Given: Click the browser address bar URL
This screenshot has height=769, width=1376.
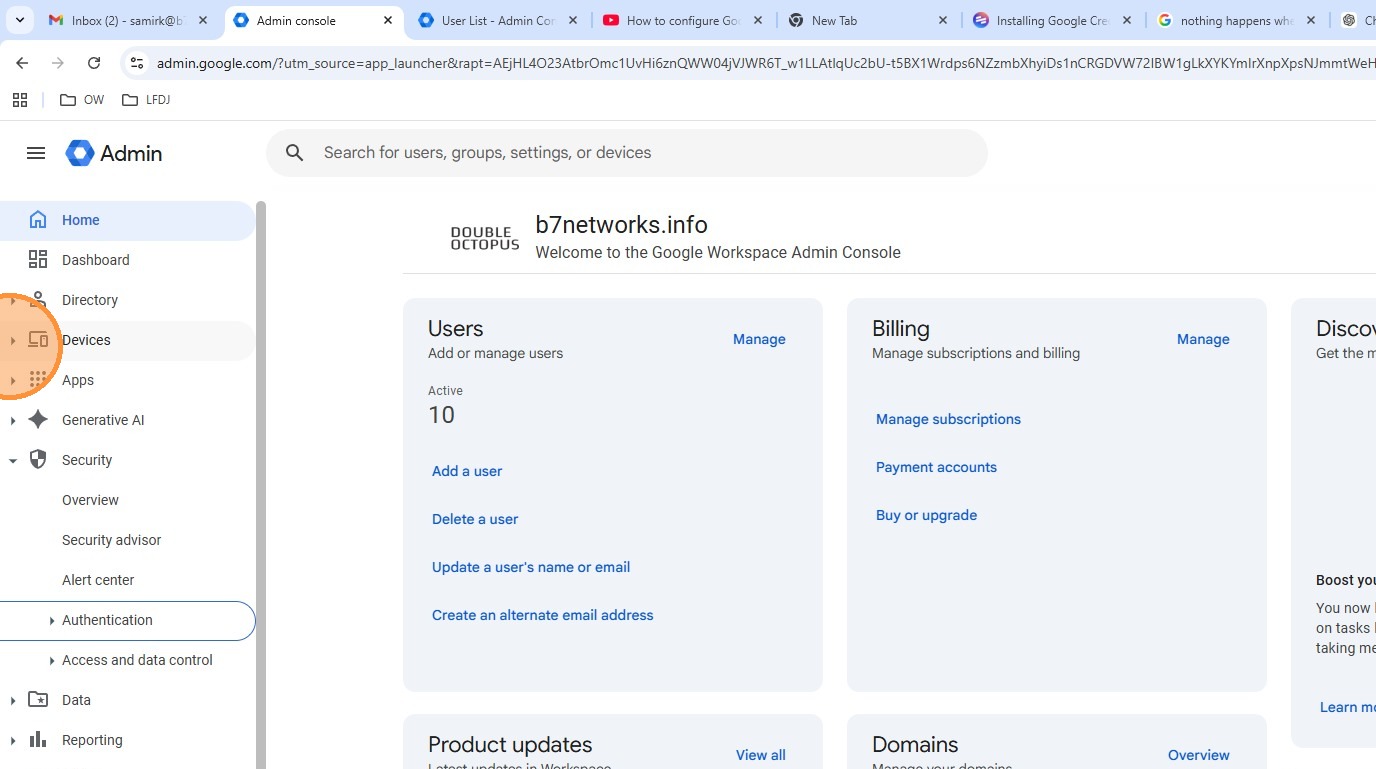Looking at the screenshot, I should tap(766, 63).
